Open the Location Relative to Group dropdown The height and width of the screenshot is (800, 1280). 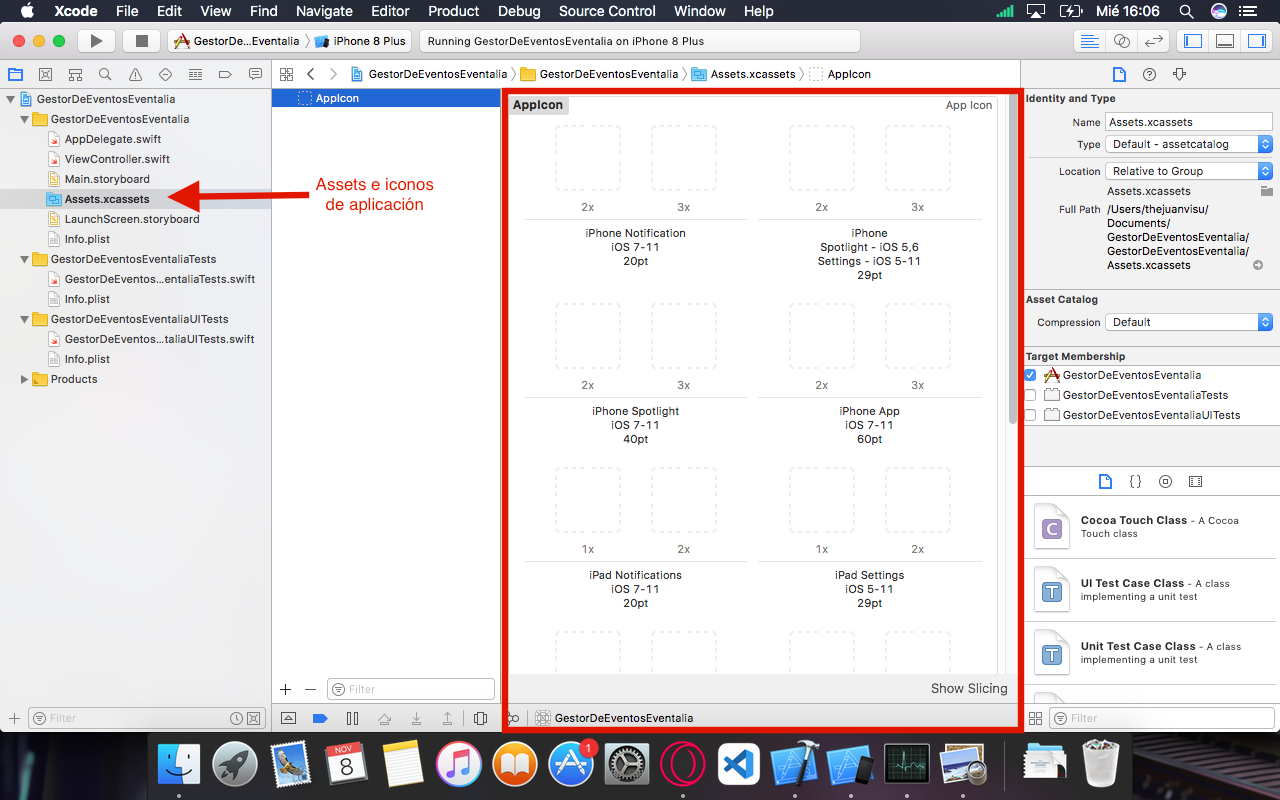pos(1189,171)
